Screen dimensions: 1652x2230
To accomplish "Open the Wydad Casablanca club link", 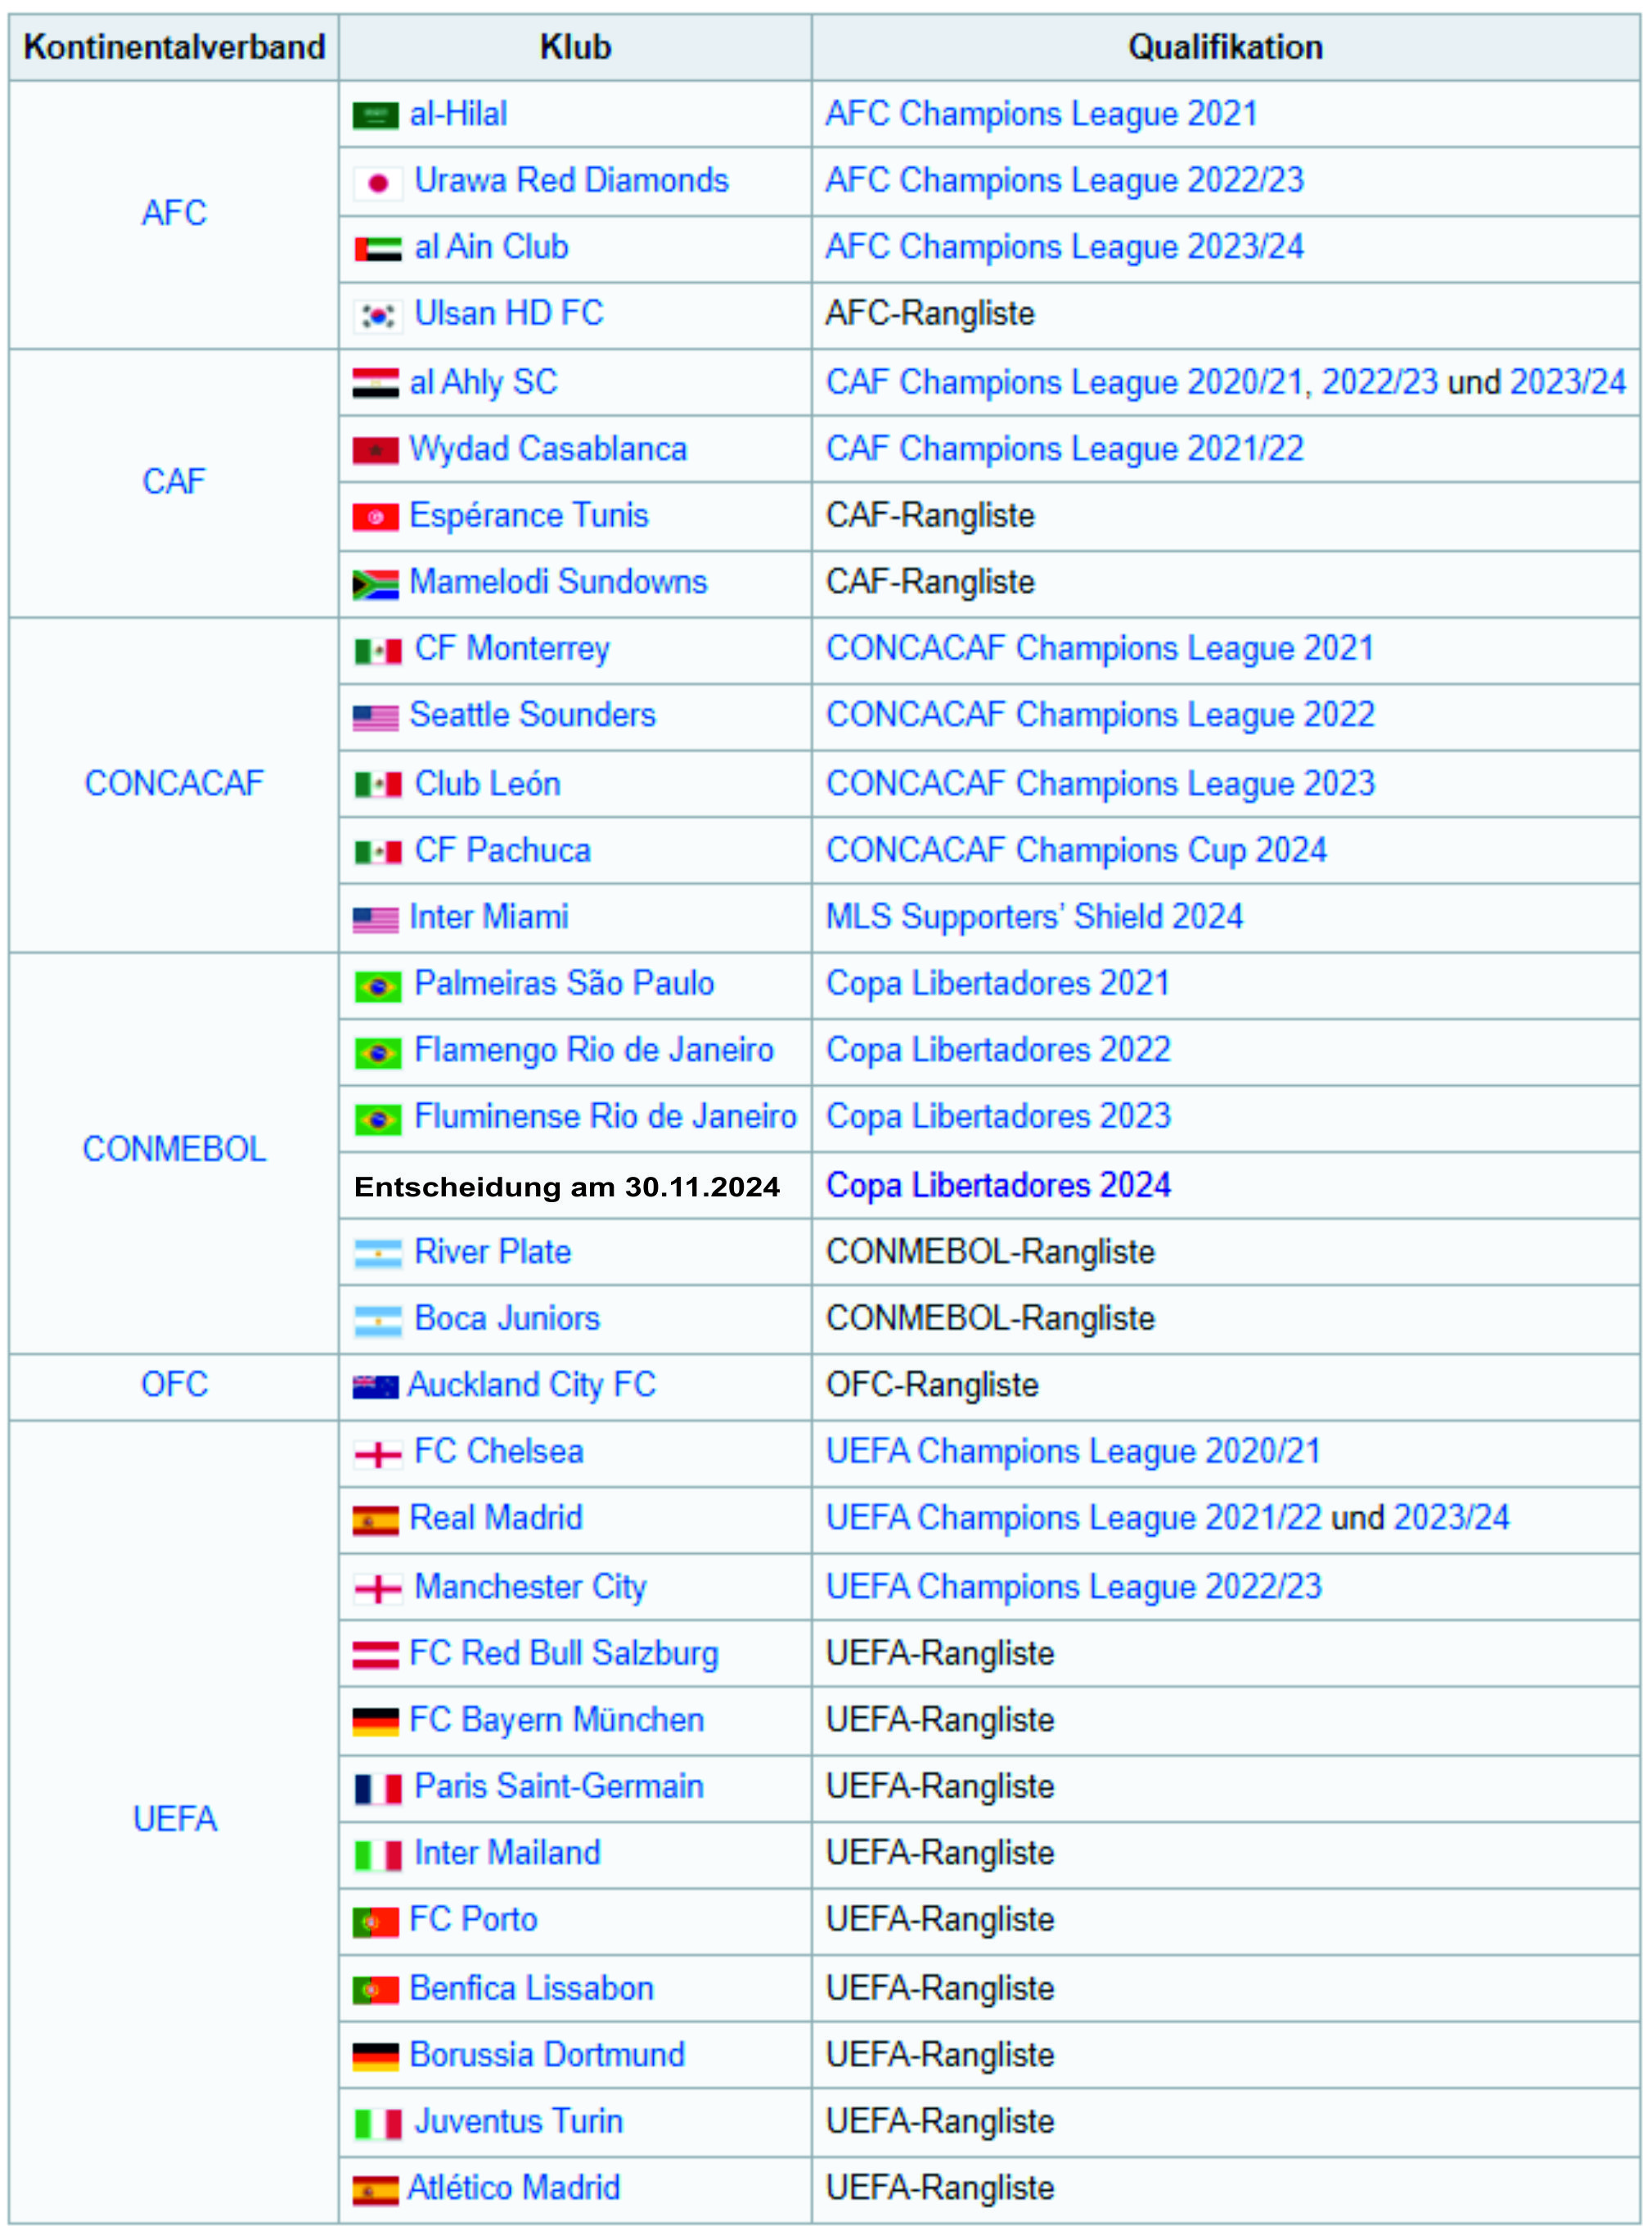I will click(548, 450).
